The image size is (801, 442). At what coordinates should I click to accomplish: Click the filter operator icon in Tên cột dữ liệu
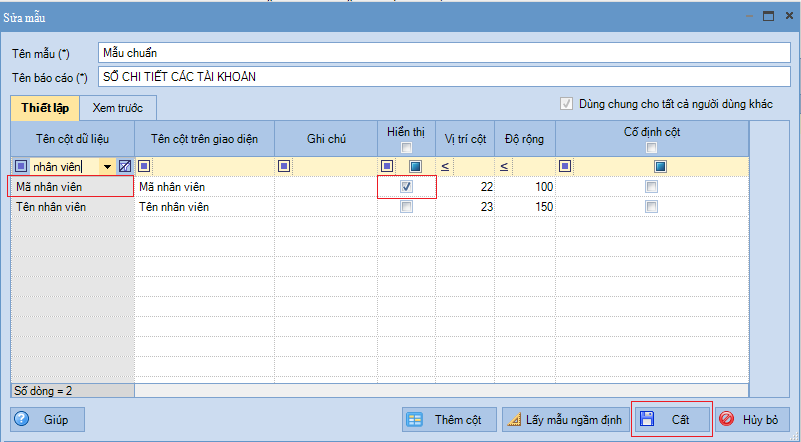pyautogui.click(x=21, y=166)
